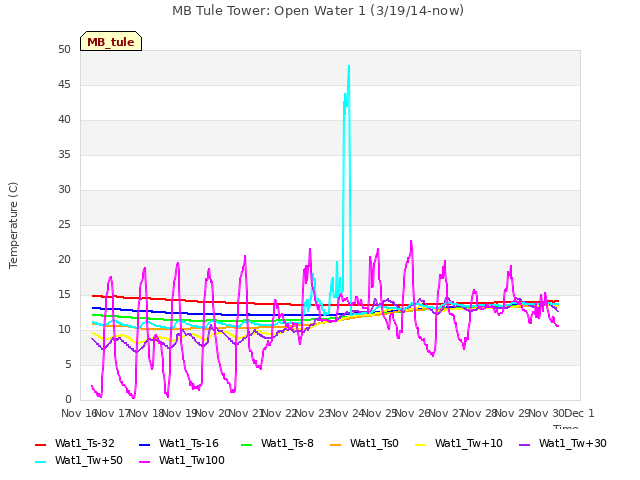Click the Nov 16 x-axis tick label
Screen dimensions: 640x480
(80, 413)
